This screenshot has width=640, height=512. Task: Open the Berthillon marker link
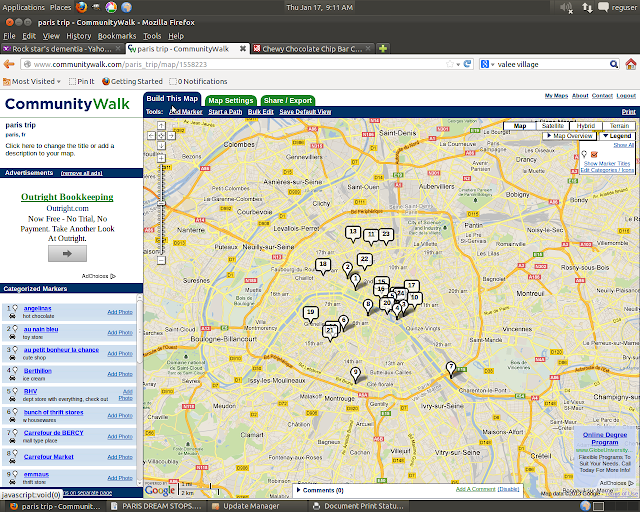[x=38, y=371]
